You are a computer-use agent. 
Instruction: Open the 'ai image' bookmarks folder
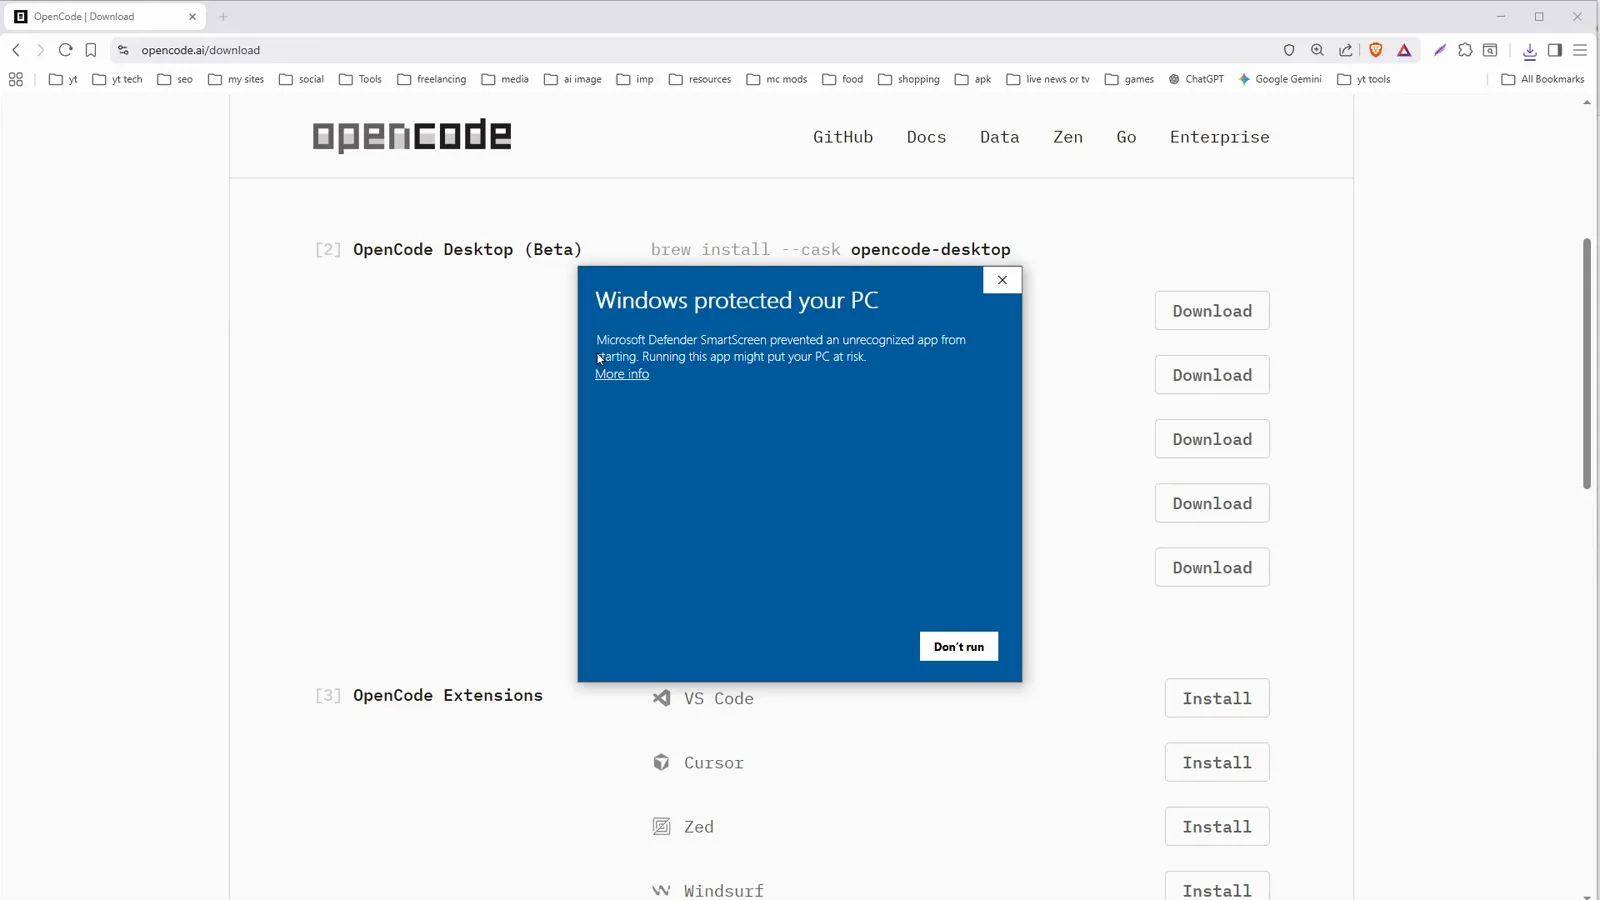click(573, 79)
